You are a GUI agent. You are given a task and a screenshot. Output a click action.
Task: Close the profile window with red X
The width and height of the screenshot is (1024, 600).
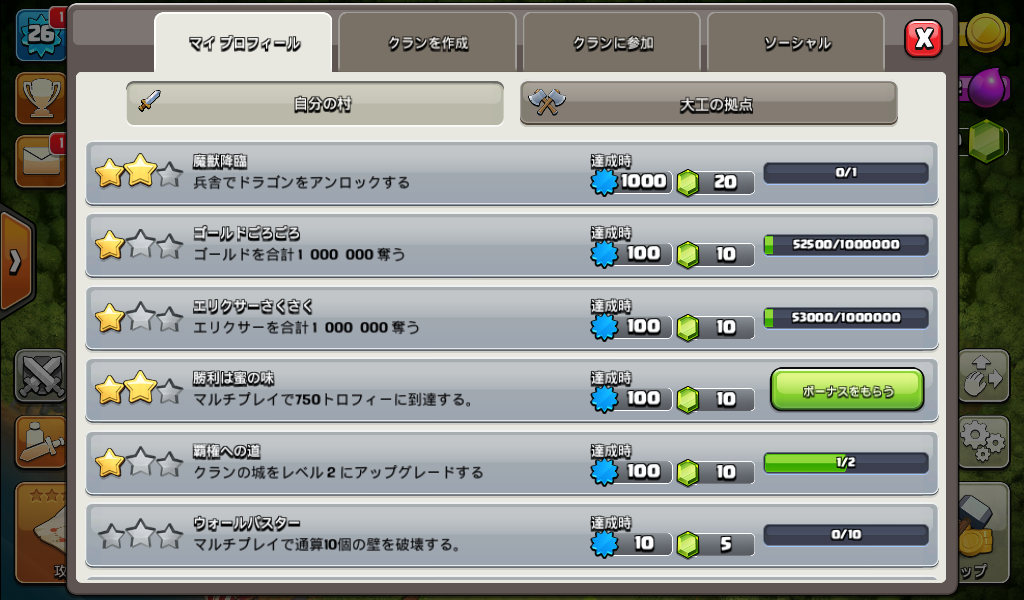click(923, 39)
